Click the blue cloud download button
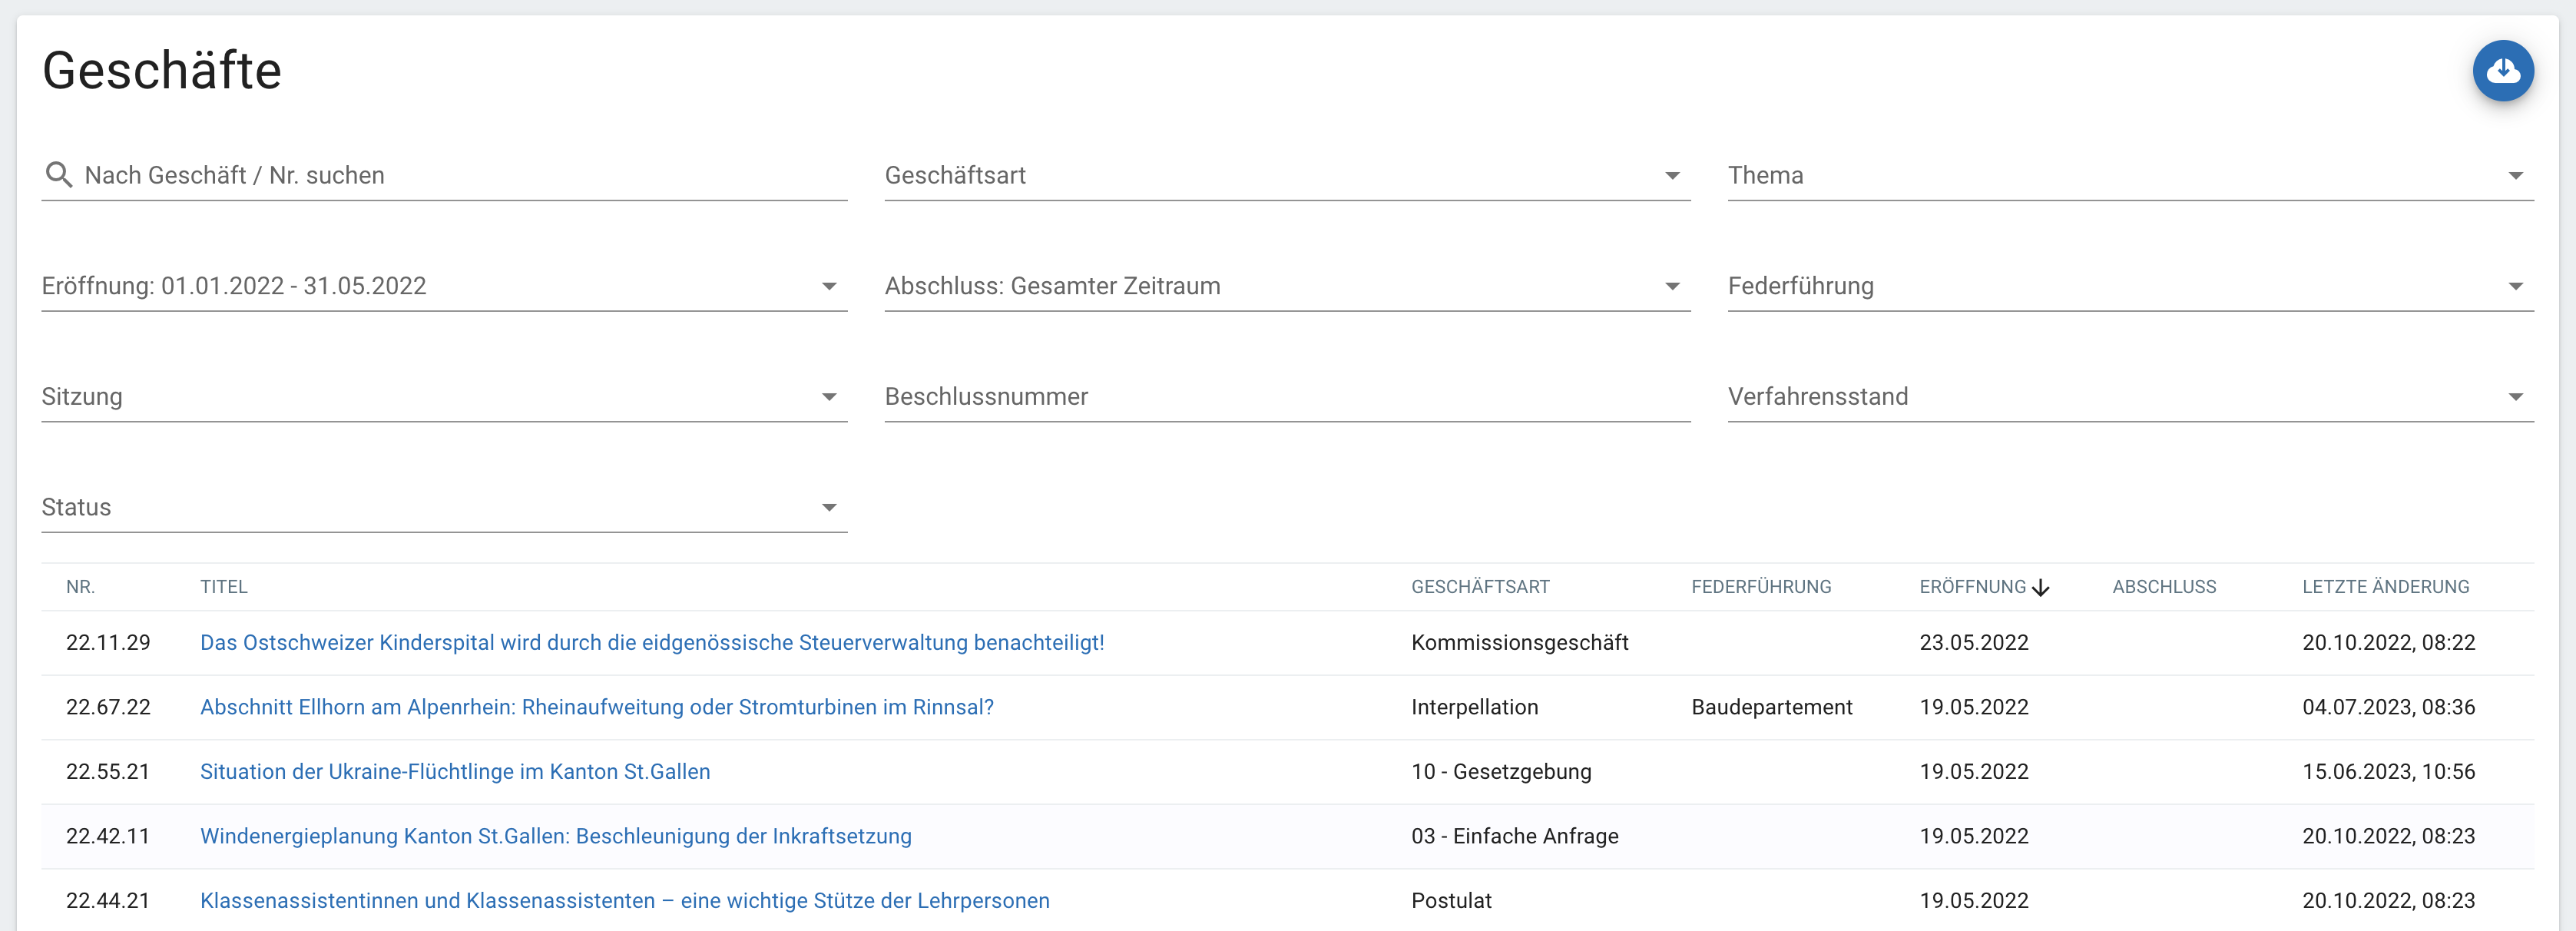The height and width of the screenshot is (931, 2576). (2502, 71)
